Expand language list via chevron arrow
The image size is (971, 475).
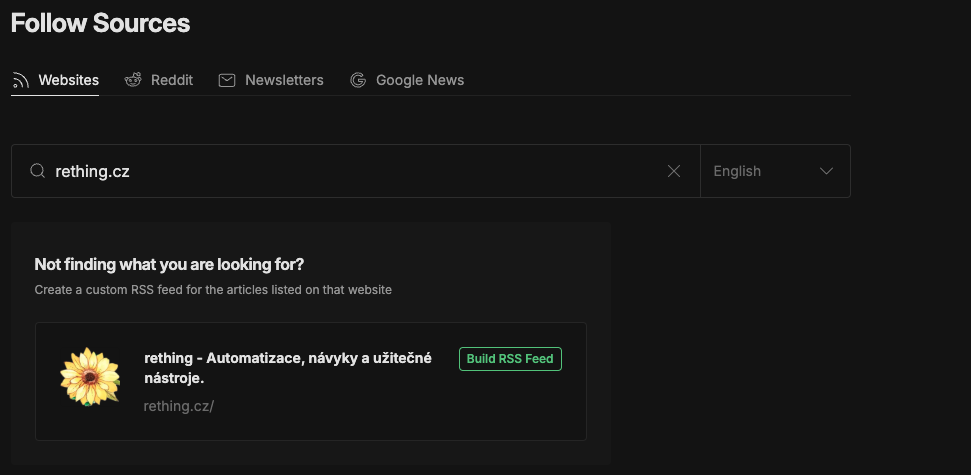coord(826,171)
